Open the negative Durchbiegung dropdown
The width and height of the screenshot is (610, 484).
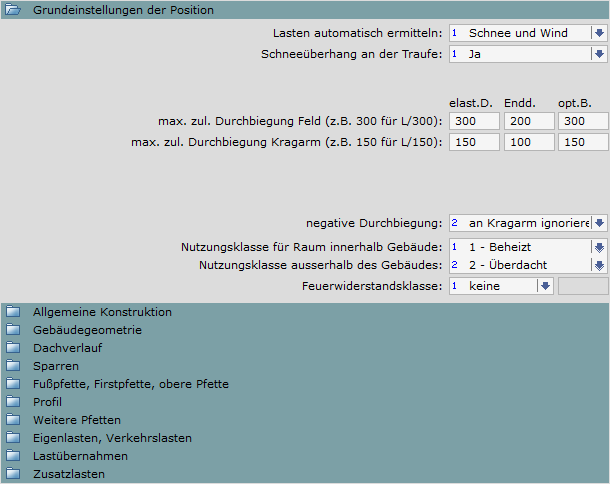pos(598,223)
